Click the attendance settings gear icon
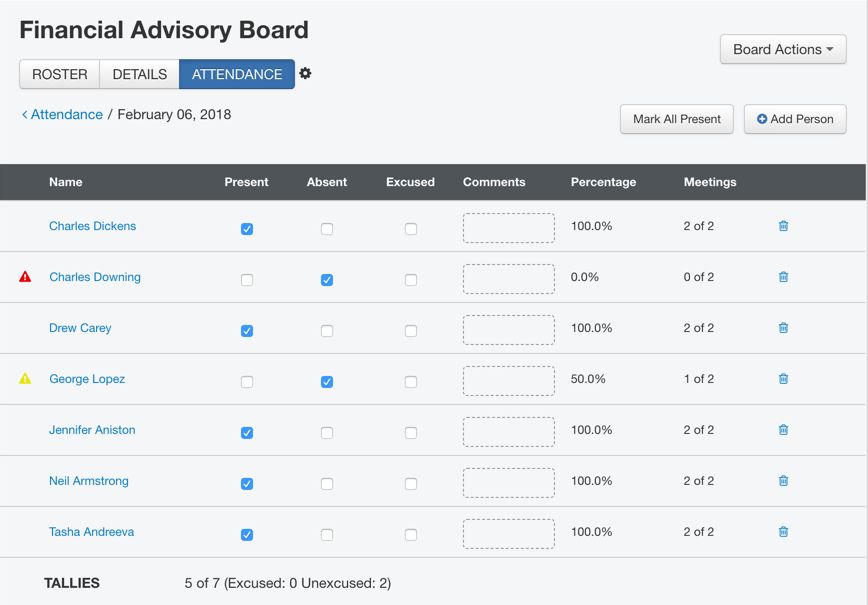Screen dimensions: 868x605 pos(305,74)
